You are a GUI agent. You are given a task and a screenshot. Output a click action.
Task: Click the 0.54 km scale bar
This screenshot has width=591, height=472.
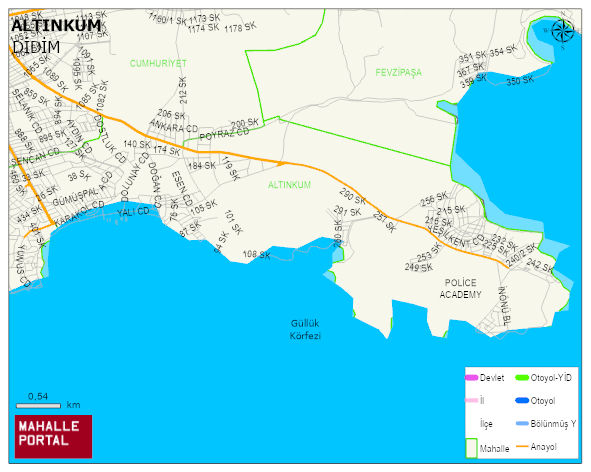[38, 406]
